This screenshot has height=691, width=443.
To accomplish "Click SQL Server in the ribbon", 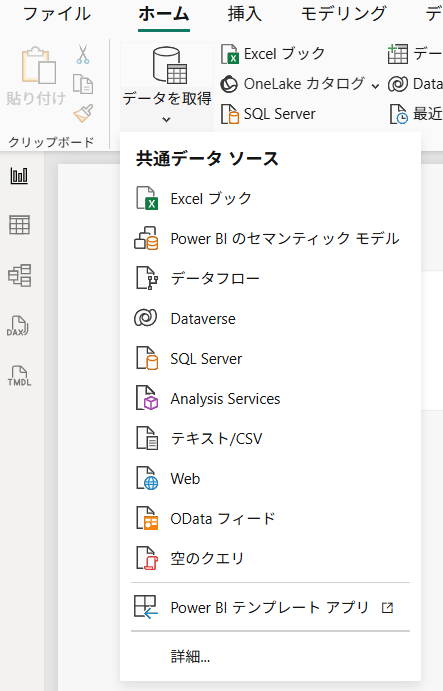I will (x=268, y=114).
